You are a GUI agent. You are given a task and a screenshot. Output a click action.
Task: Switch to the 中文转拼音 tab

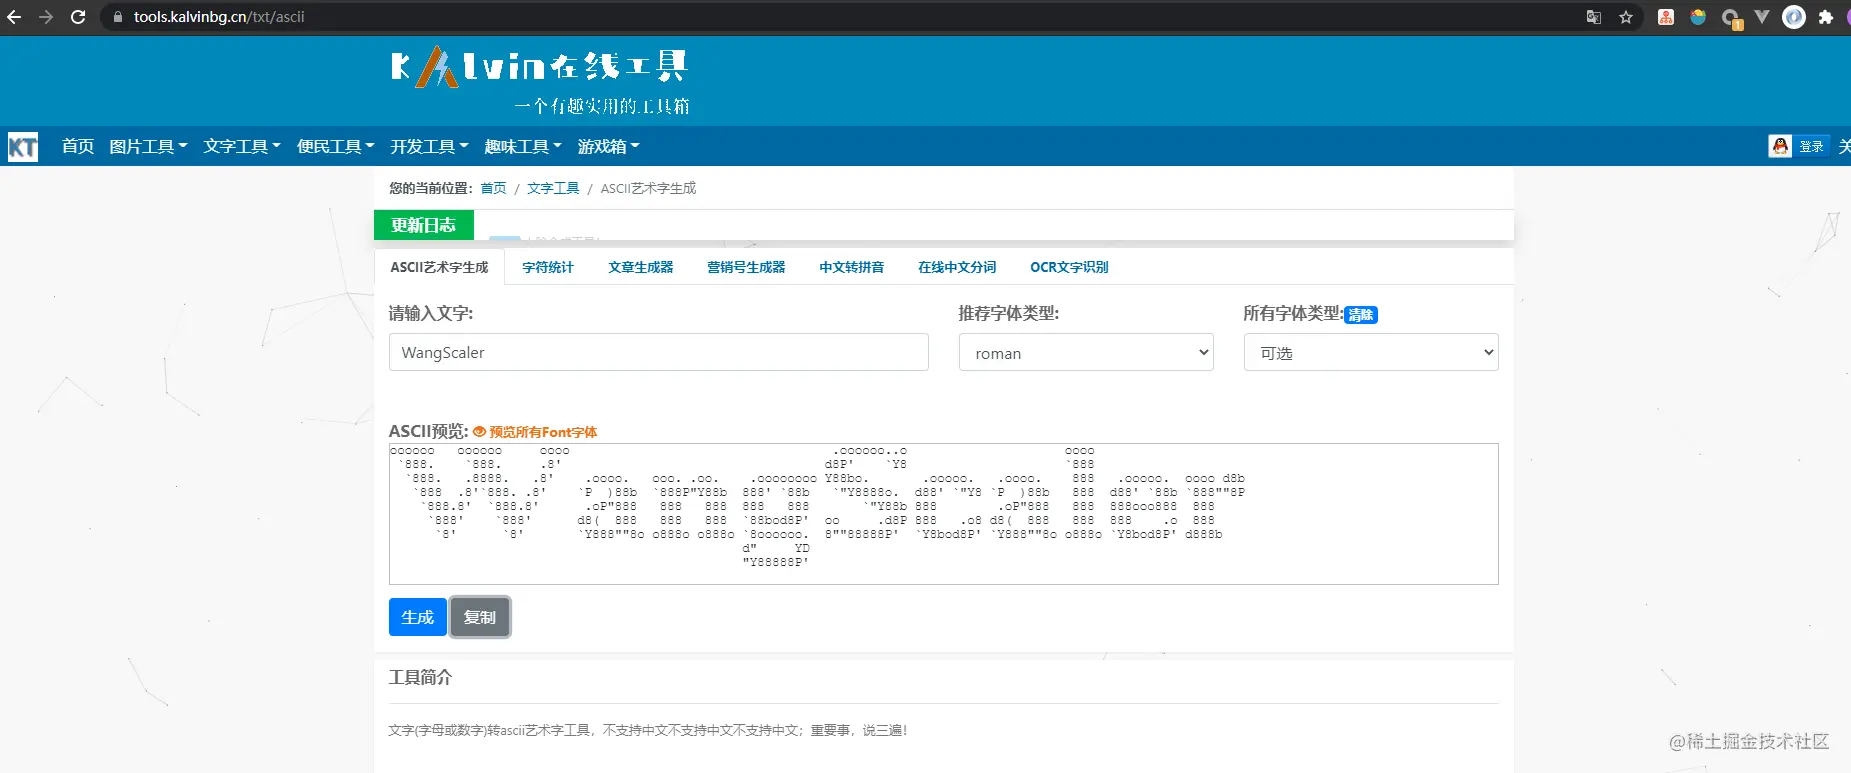(852, 267)
